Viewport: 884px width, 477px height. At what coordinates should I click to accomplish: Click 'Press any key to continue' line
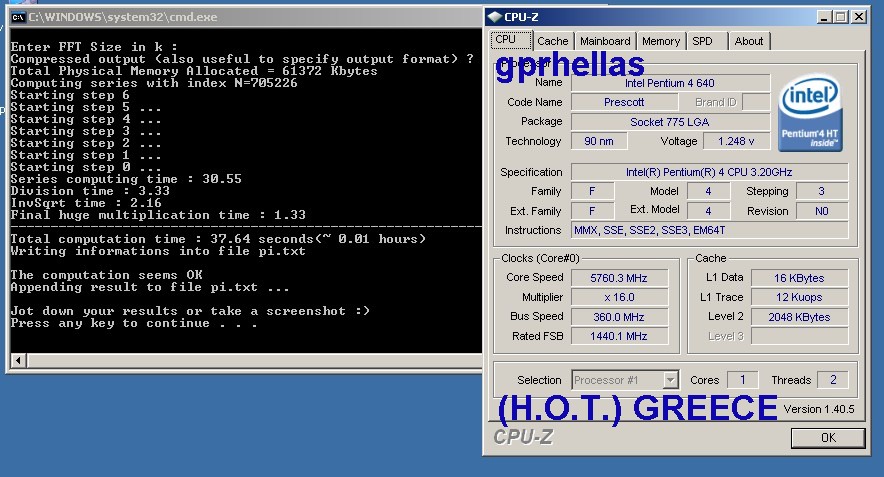pos(134,323)
